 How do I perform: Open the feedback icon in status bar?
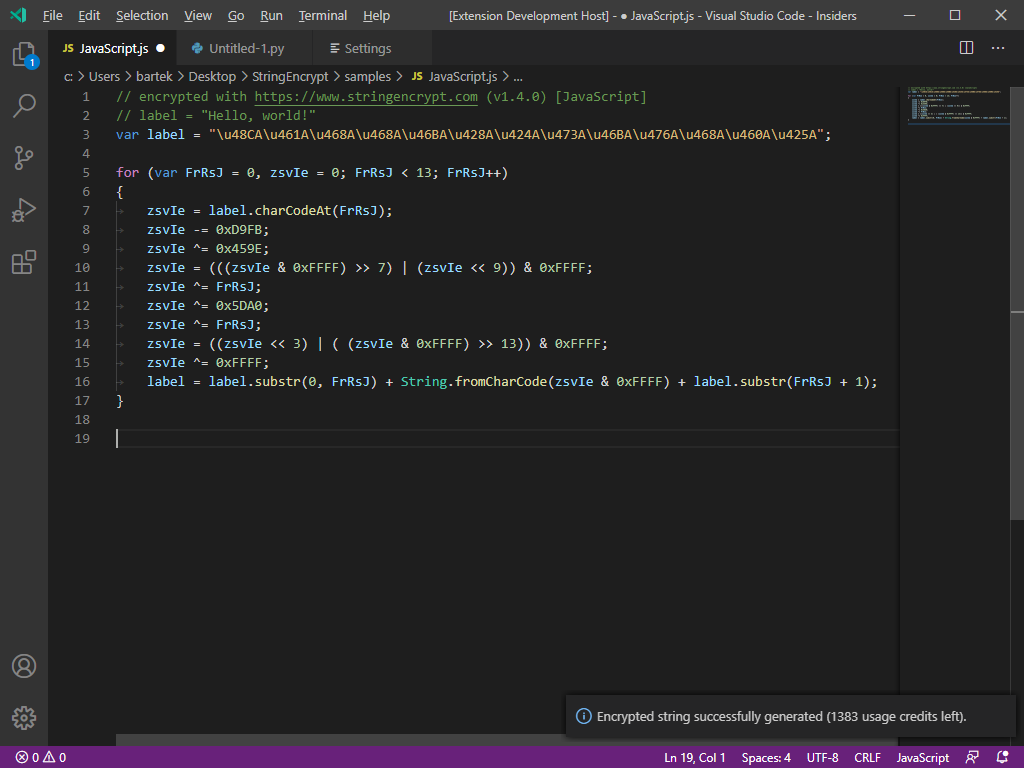(x=972, y=758)
